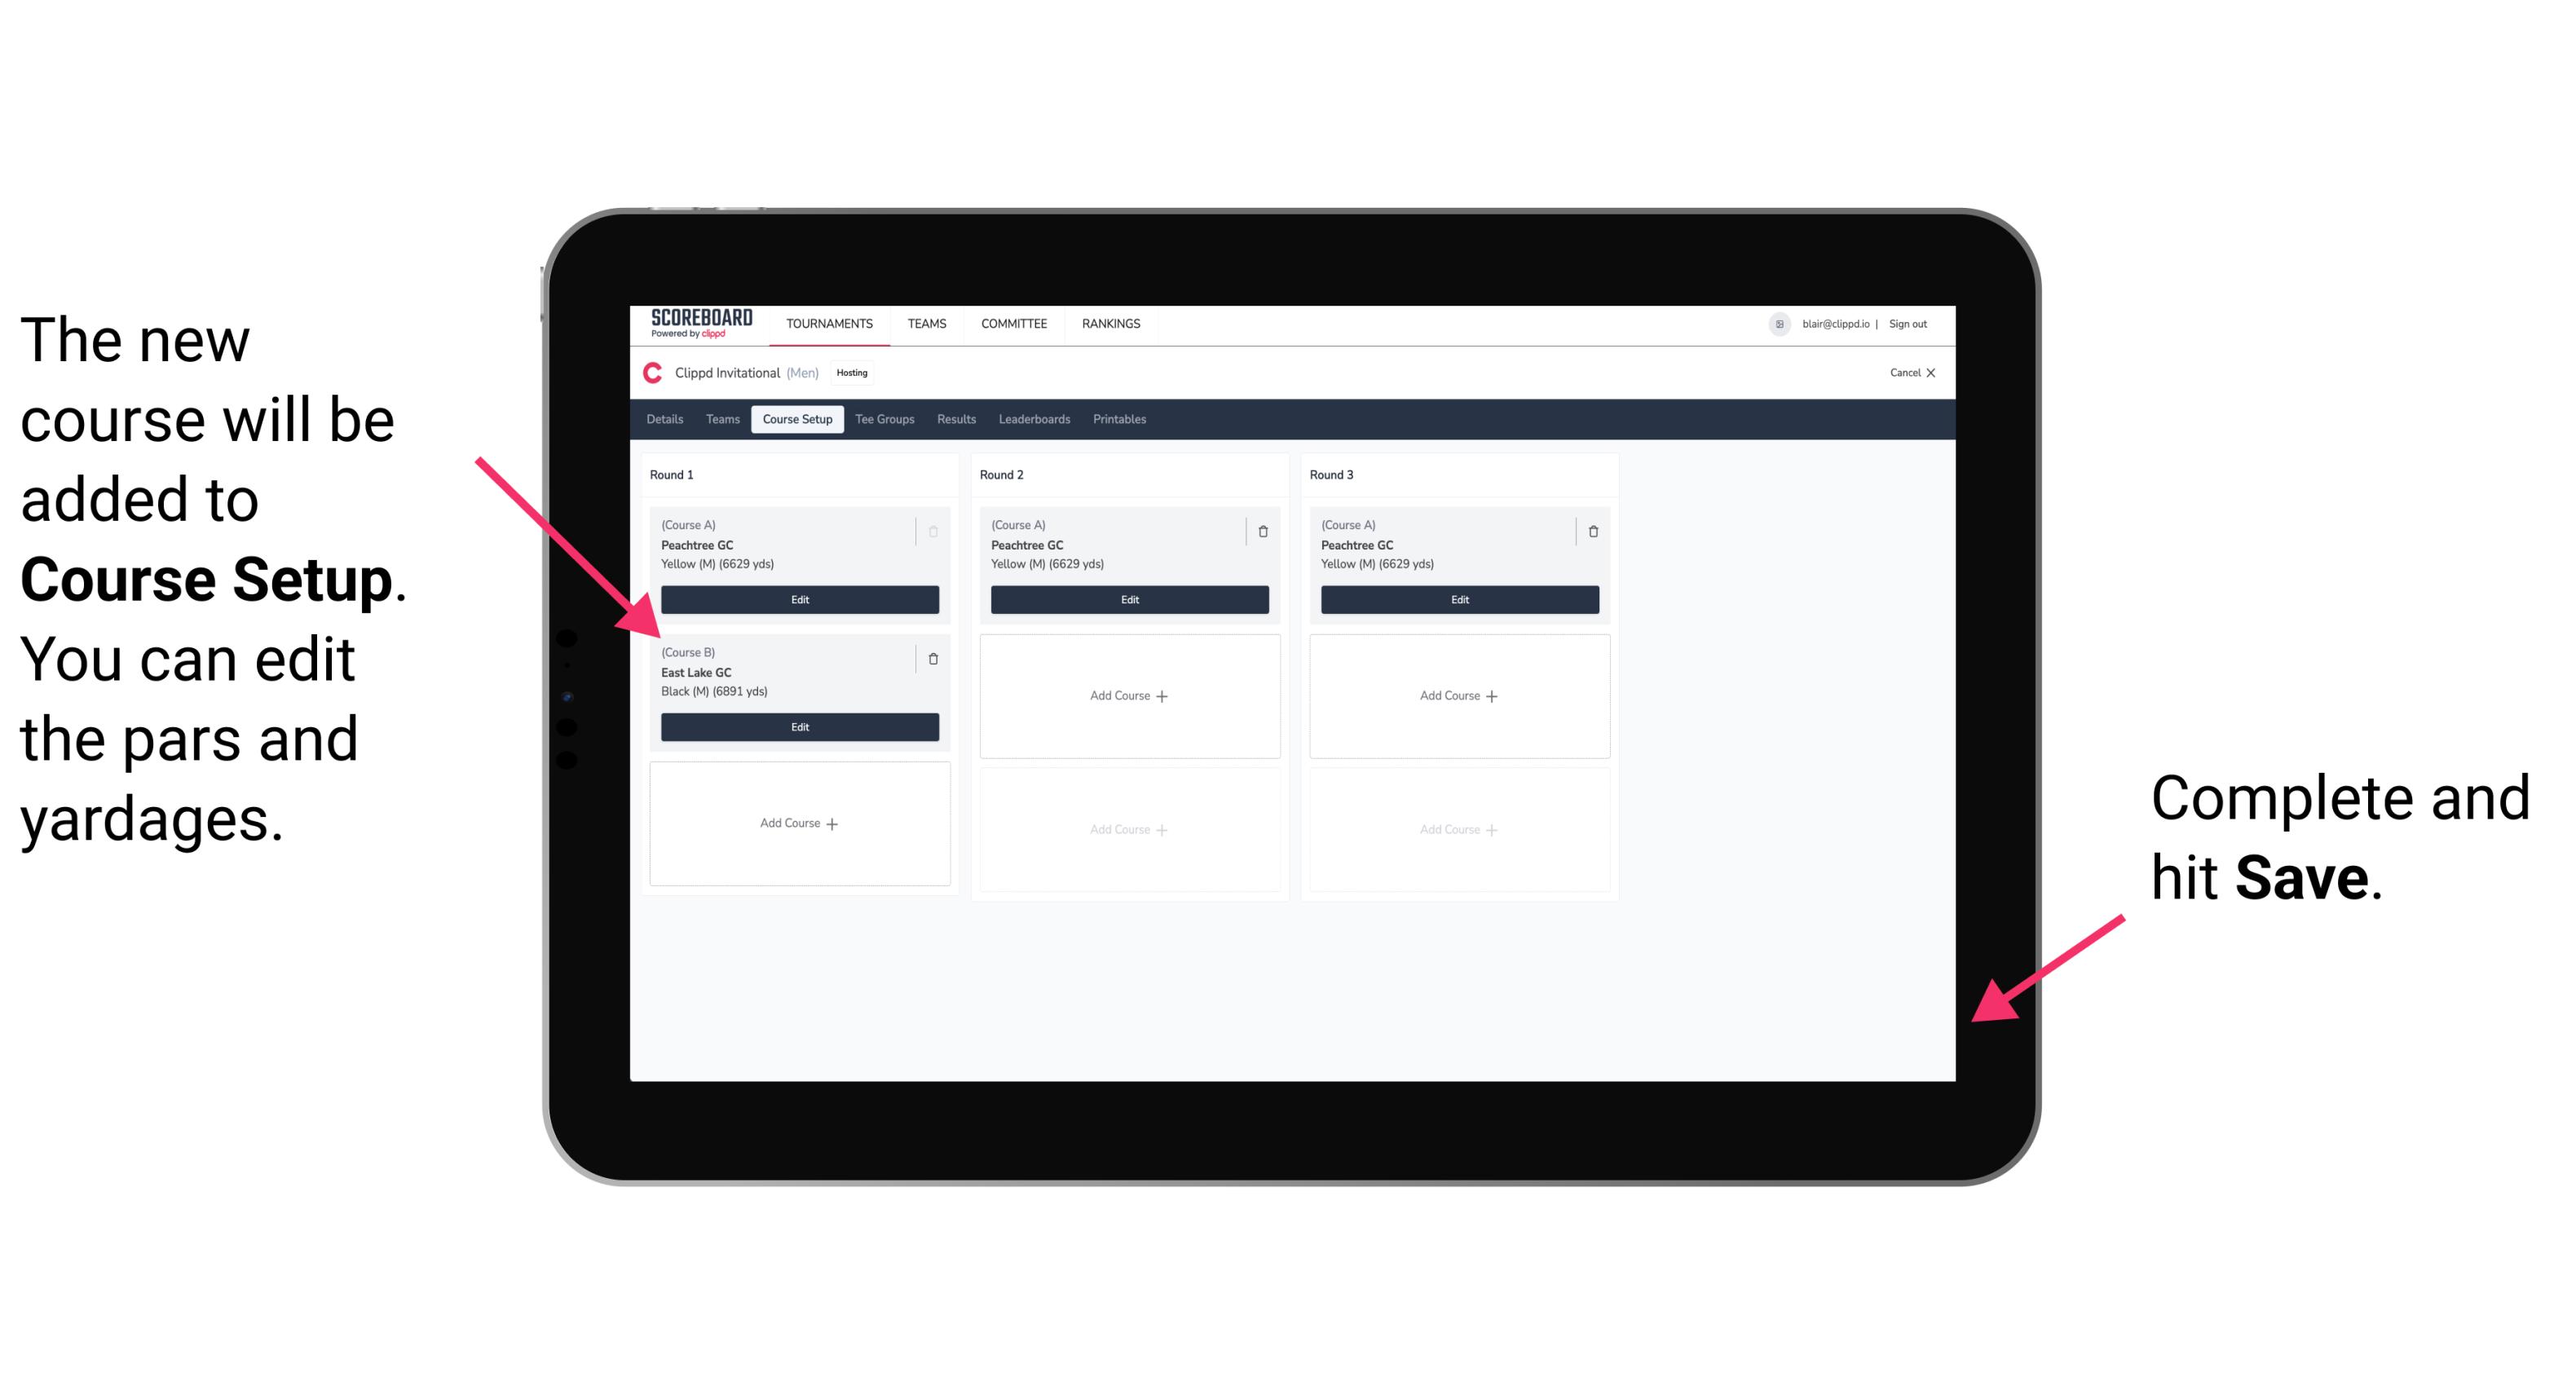Click Edit button for Peachtree GC Round 1
This screenshot has height=1386, width=2576.
coord(798,599)
